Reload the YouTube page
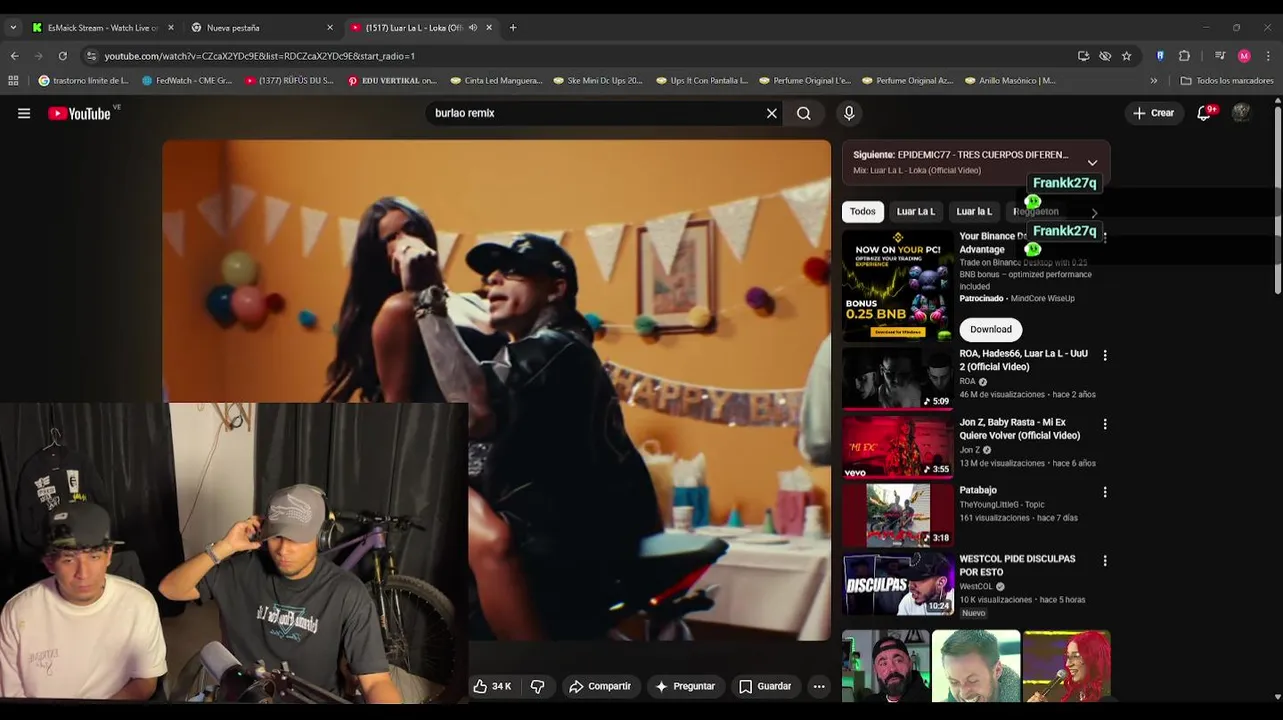The height and width of the screenshot is (720, 1283). point(62,56)
